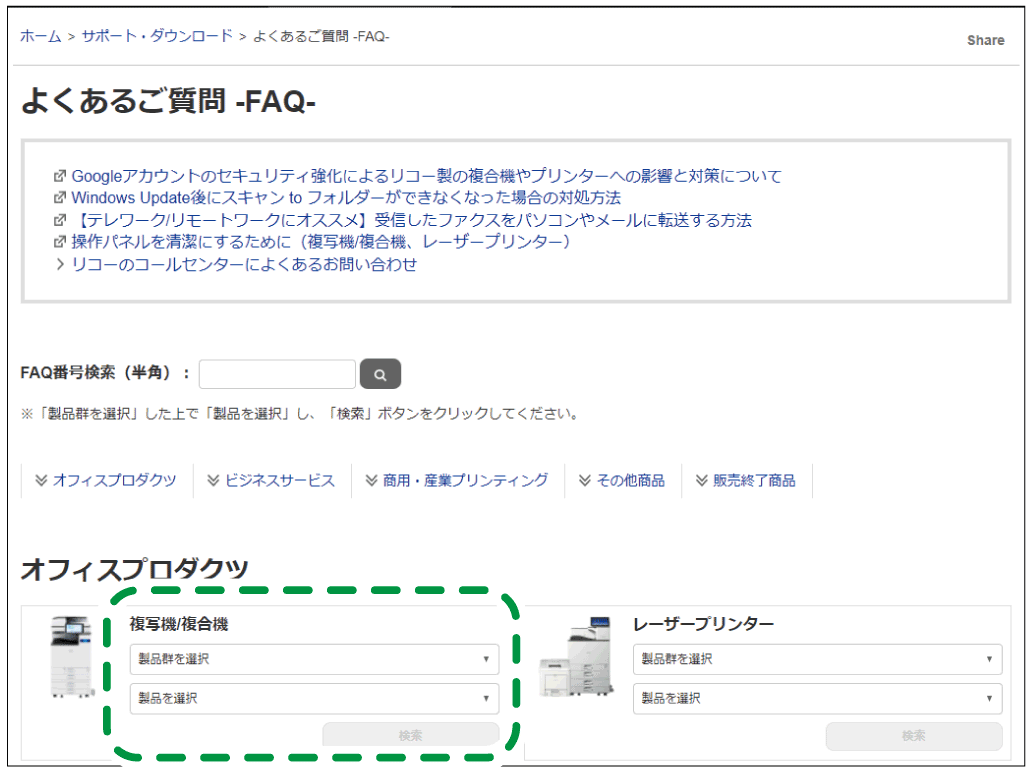Click the magnifier search icon
The width and height of the screenshot is (1028, 772).
380,373
